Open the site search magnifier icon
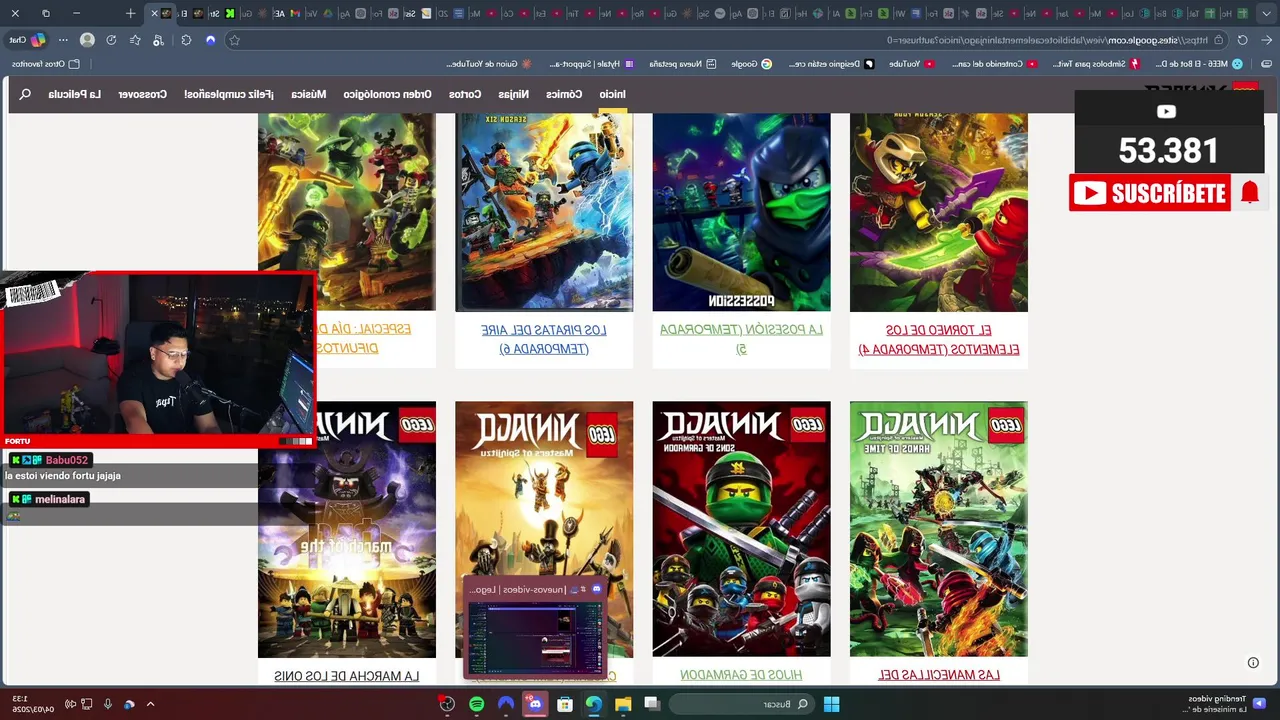Image resolution: width=1280 pixels, height=720 pixels. (25, 94)
